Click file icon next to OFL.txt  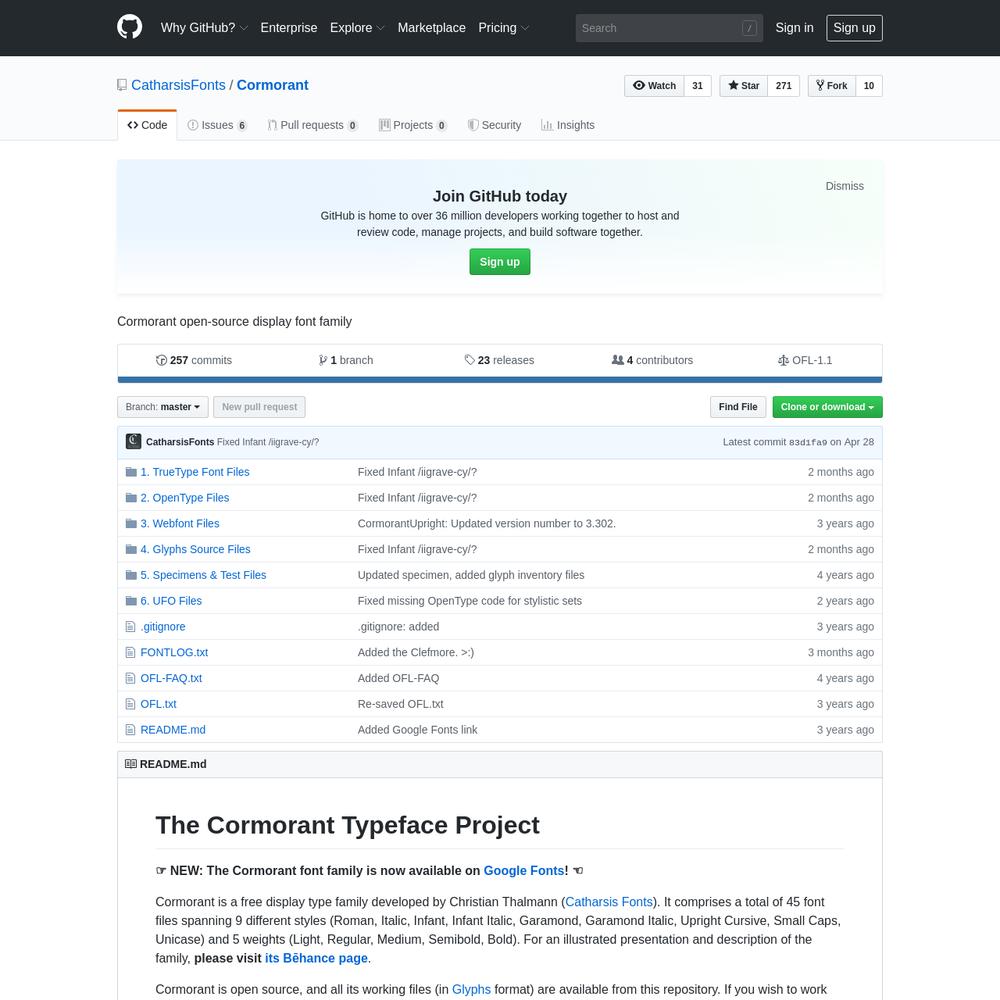pyautogui.click(x=131, y=704)
